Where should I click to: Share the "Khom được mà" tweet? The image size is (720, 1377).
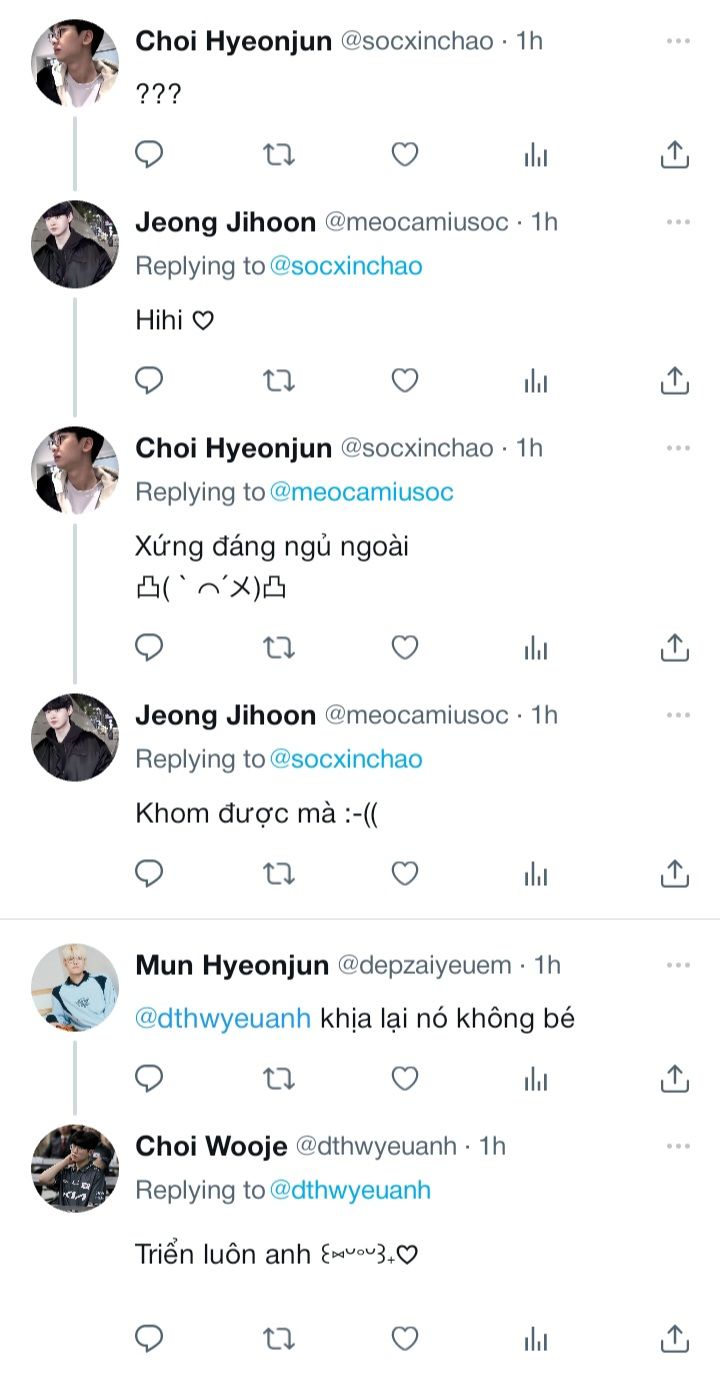coord(675,873)
